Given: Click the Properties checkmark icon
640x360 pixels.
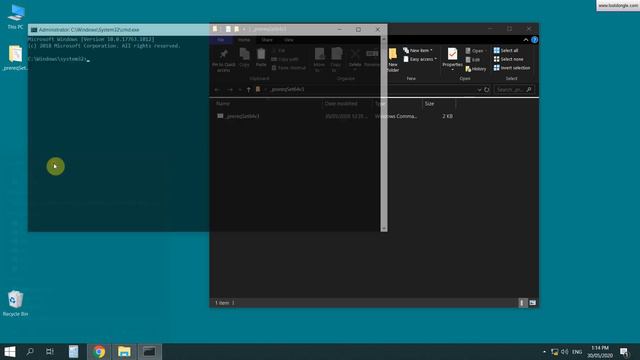Looking at the screenshot, I should point(452,54).
